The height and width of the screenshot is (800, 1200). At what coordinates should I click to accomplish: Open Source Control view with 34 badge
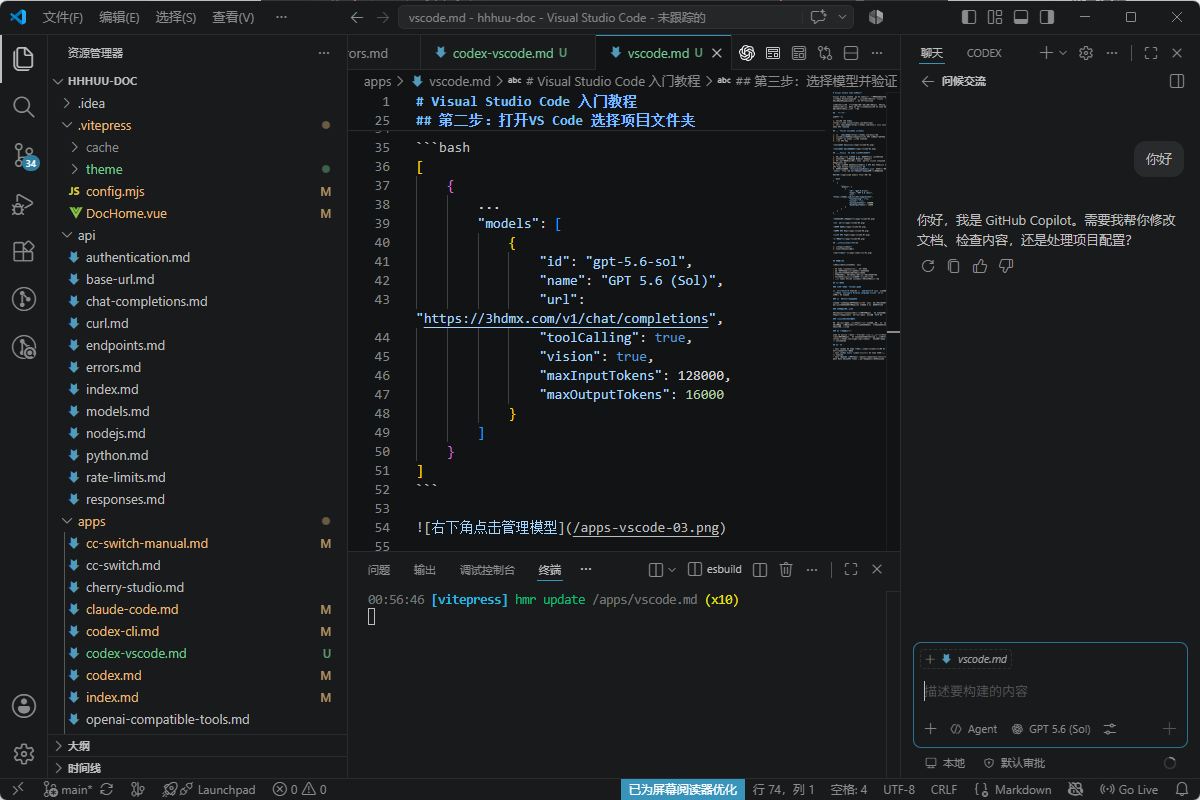click(x=24, y=155)
